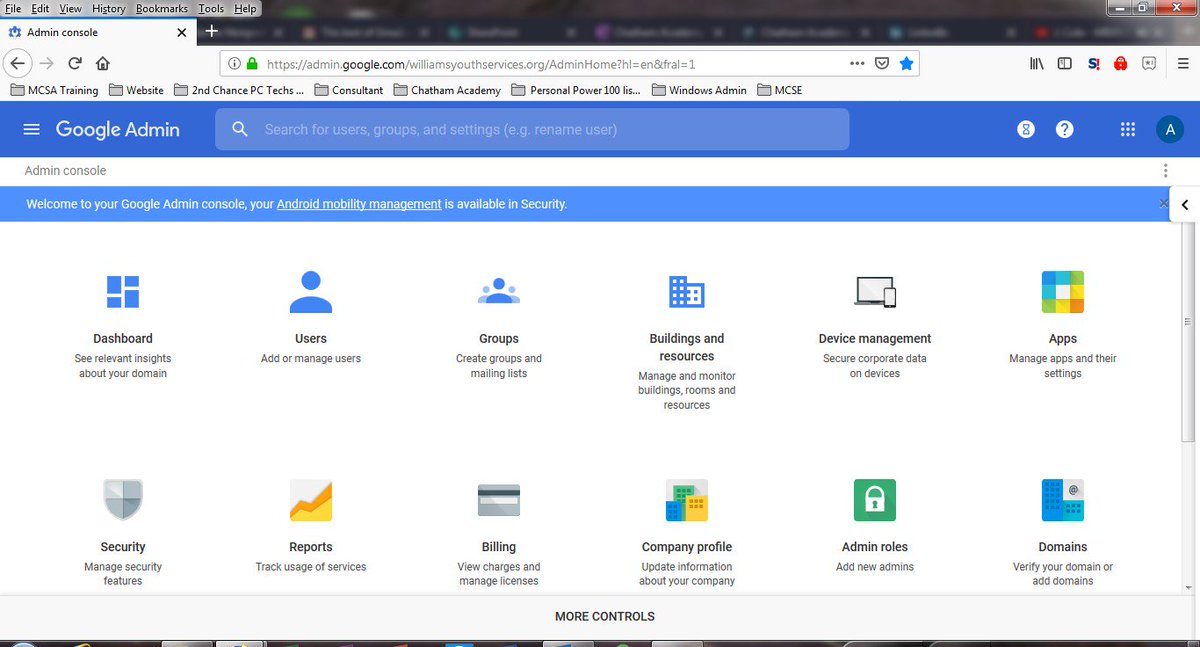Screen dimensions: 1200x647
Task: Click the S! extension icon in toolbar
Action: point(1094,63)
